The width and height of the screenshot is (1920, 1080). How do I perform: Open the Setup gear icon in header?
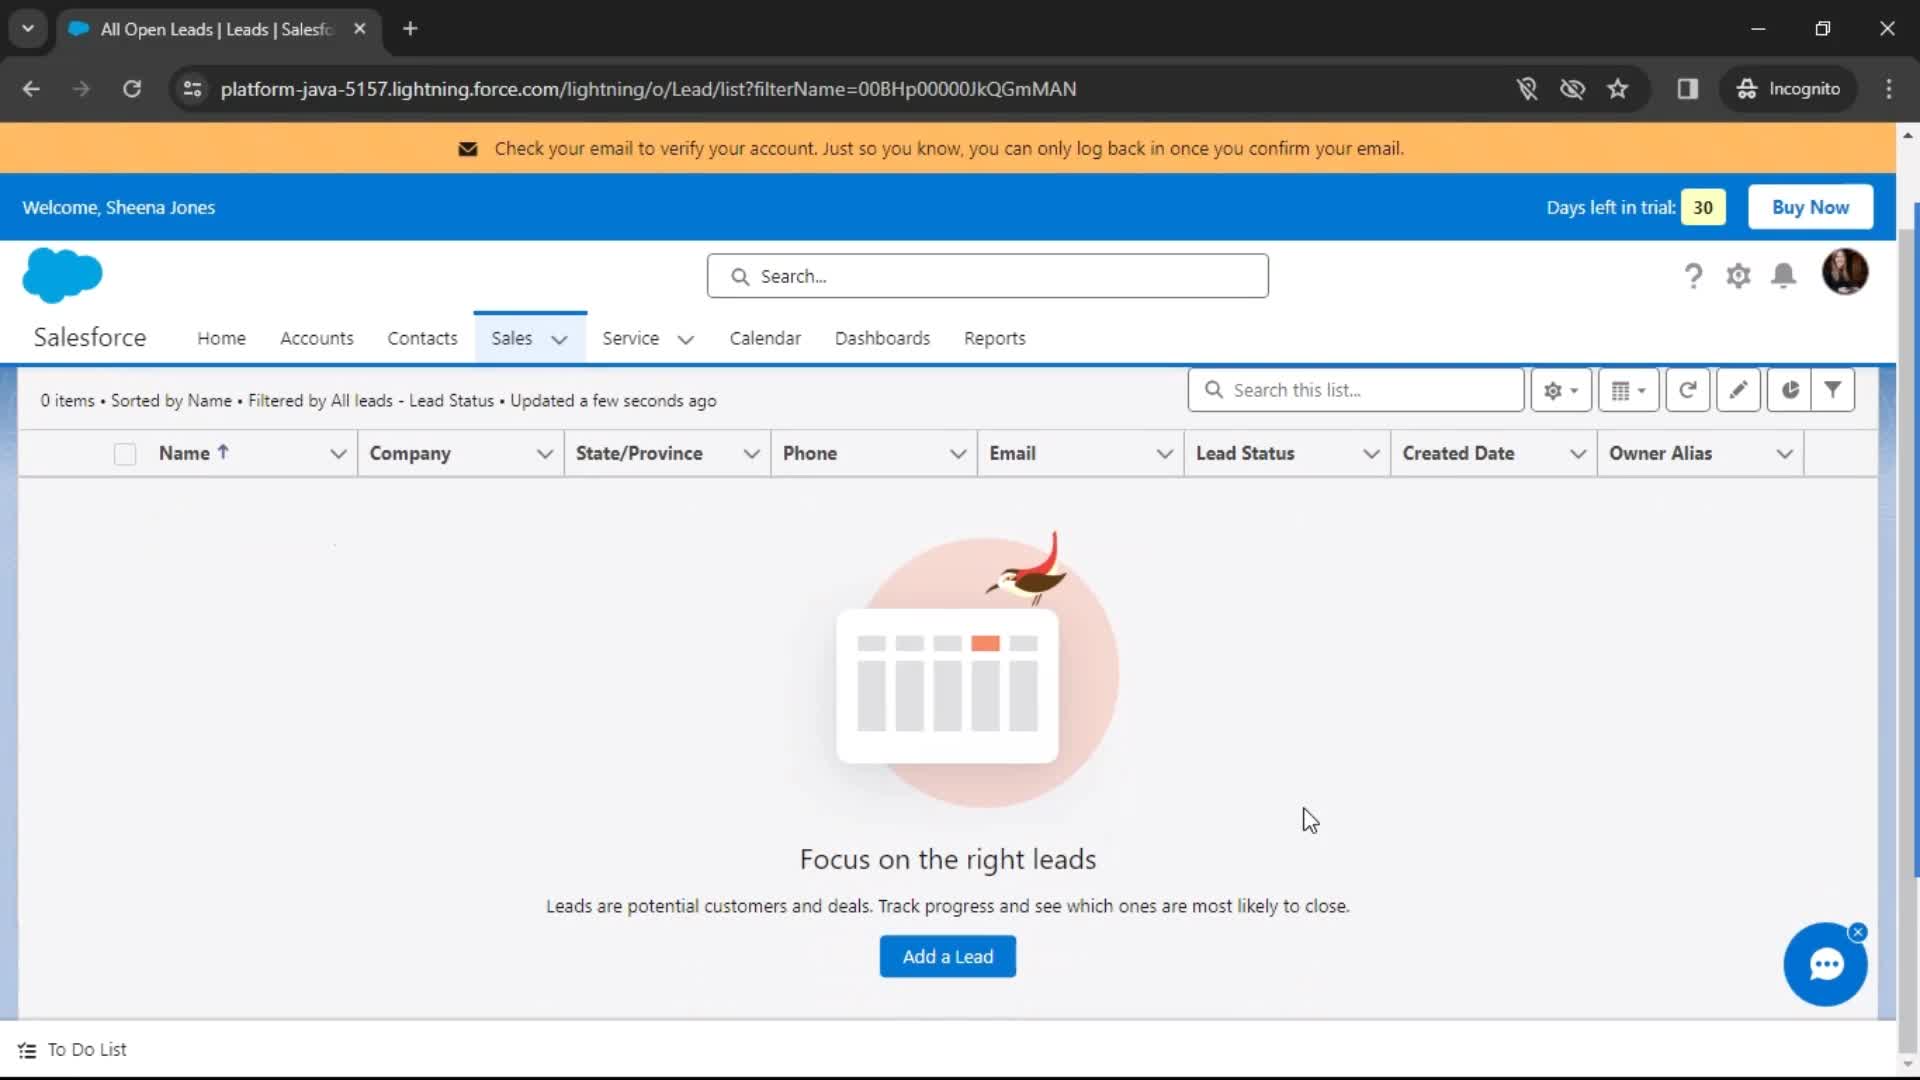[1738, 276]
